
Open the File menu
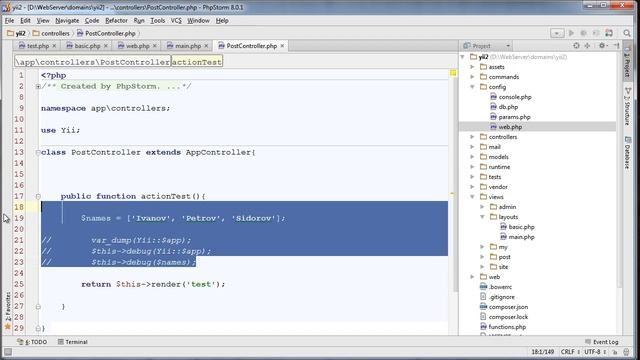click(x=9, y=20)
